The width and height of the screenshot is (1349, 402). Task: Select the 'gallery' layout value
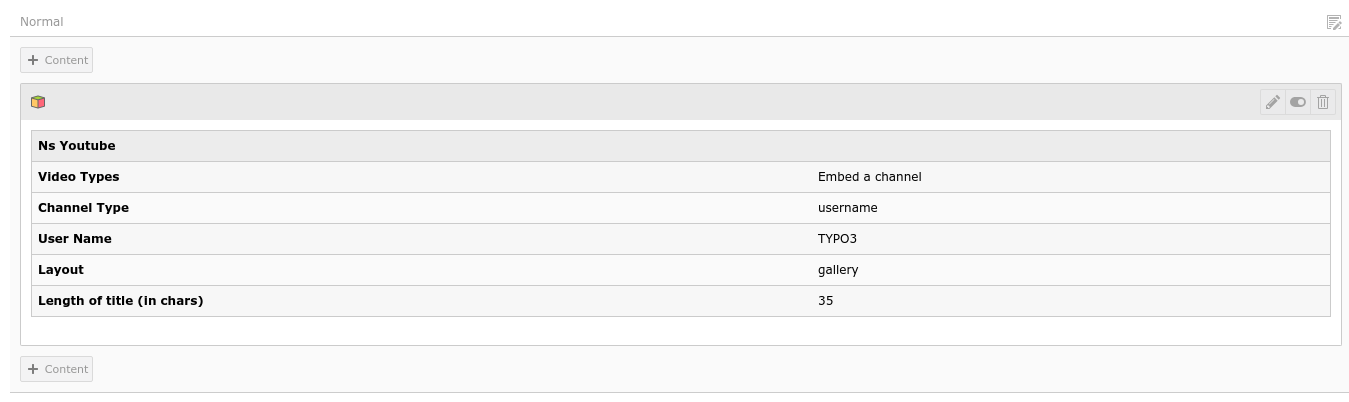click(838, 270)
